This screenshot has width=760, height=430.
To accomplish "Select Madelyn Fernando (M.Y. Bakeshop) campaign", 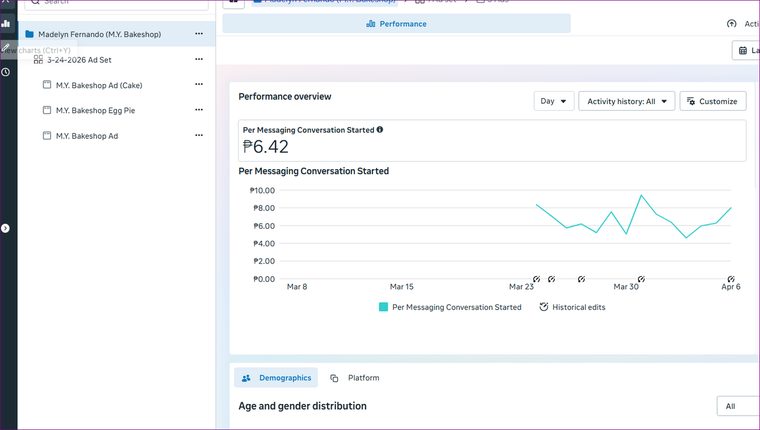I will tap(116, 34).
